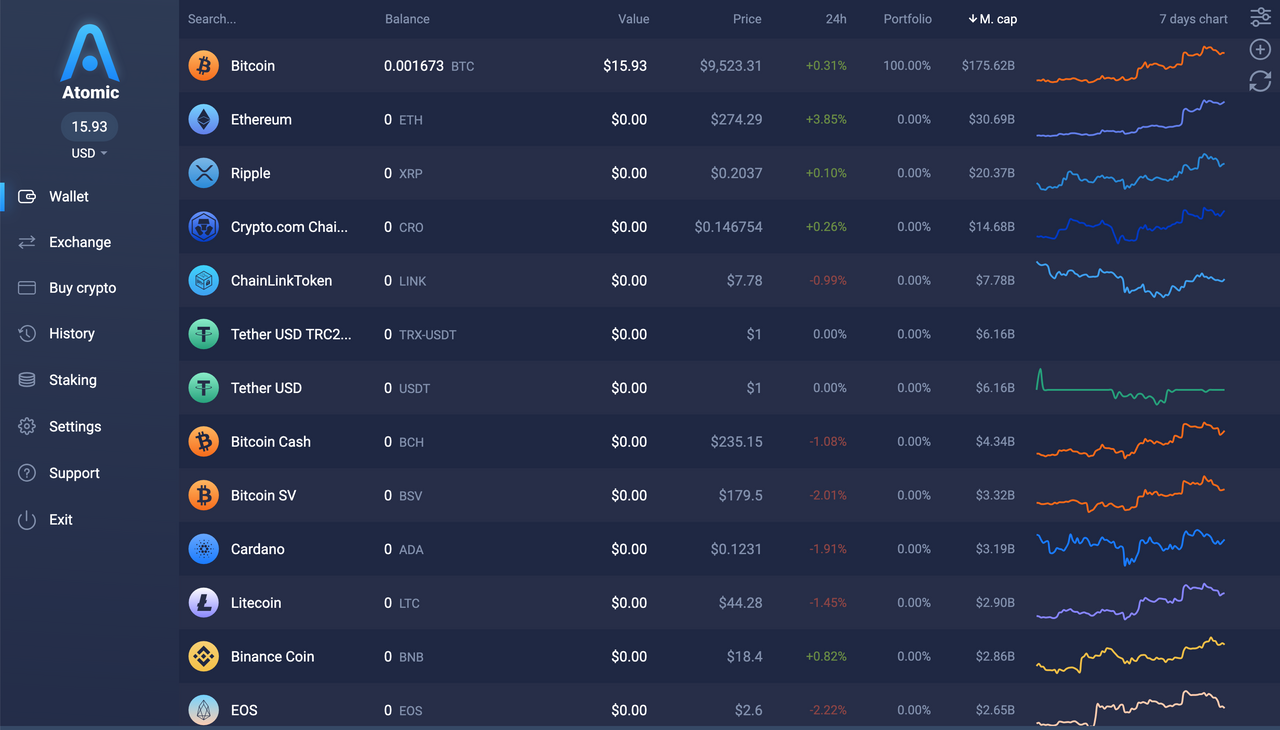Open the Buy crypto section

point(82,288)
